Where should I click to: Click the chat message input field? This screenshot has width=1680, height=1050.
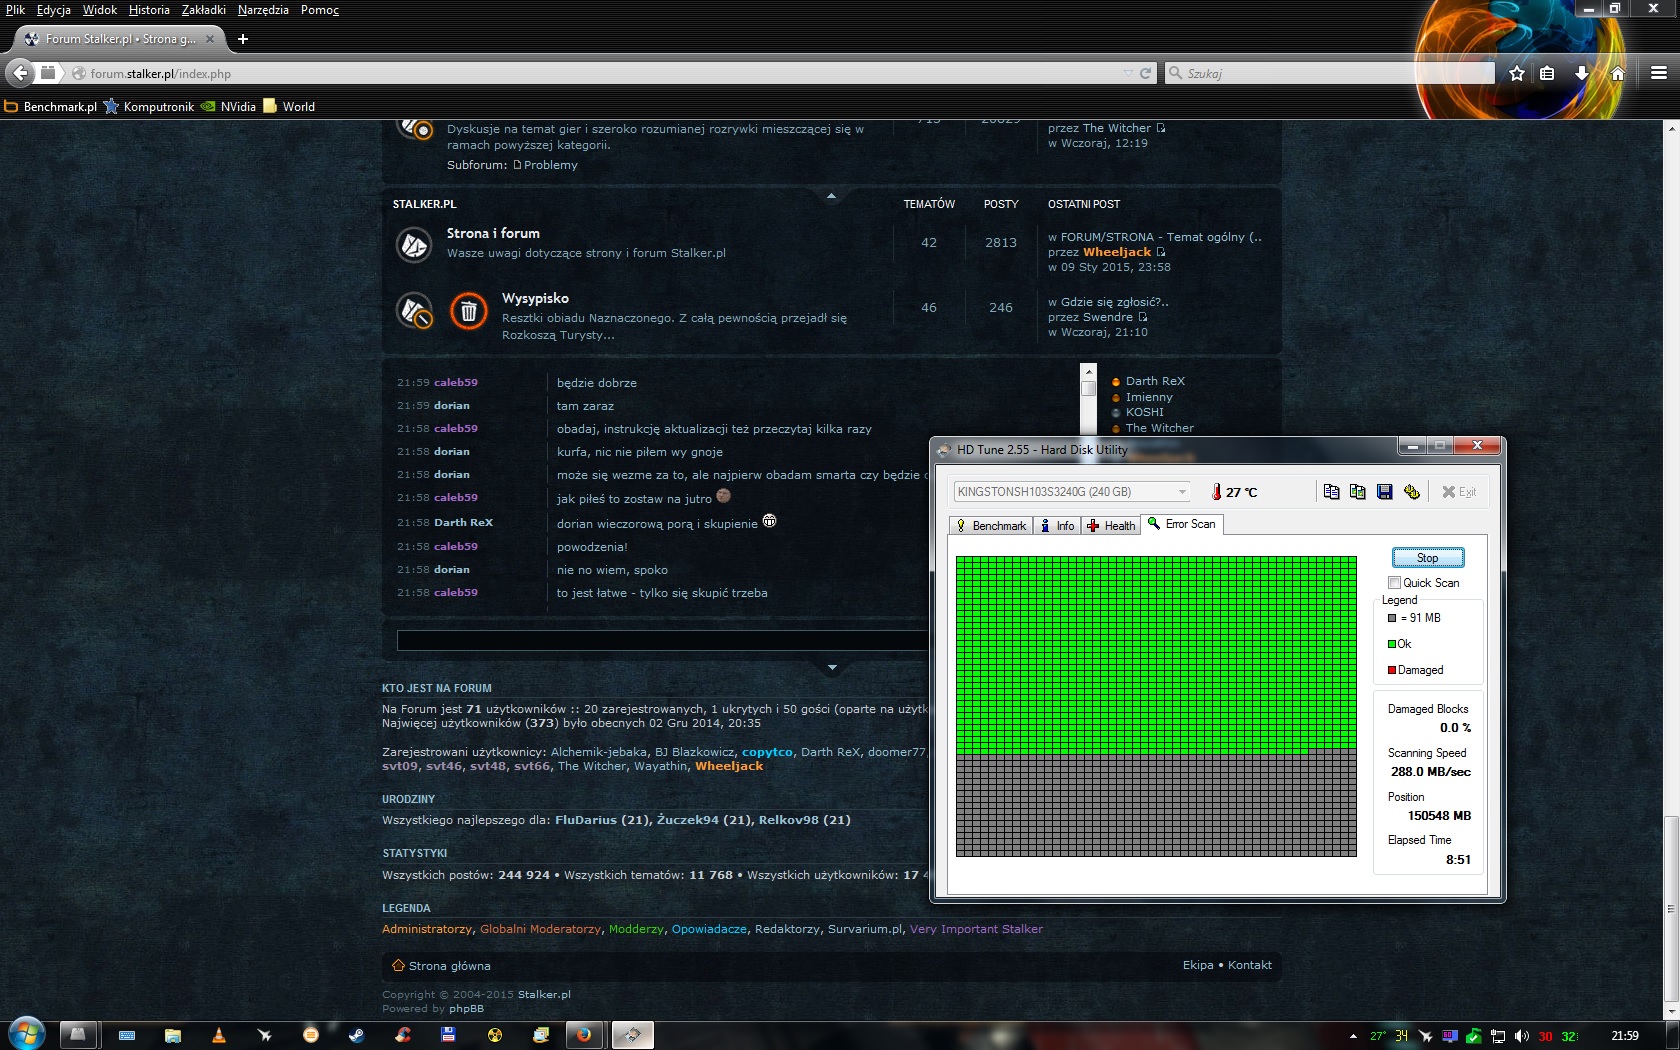[x=660, y=641]
